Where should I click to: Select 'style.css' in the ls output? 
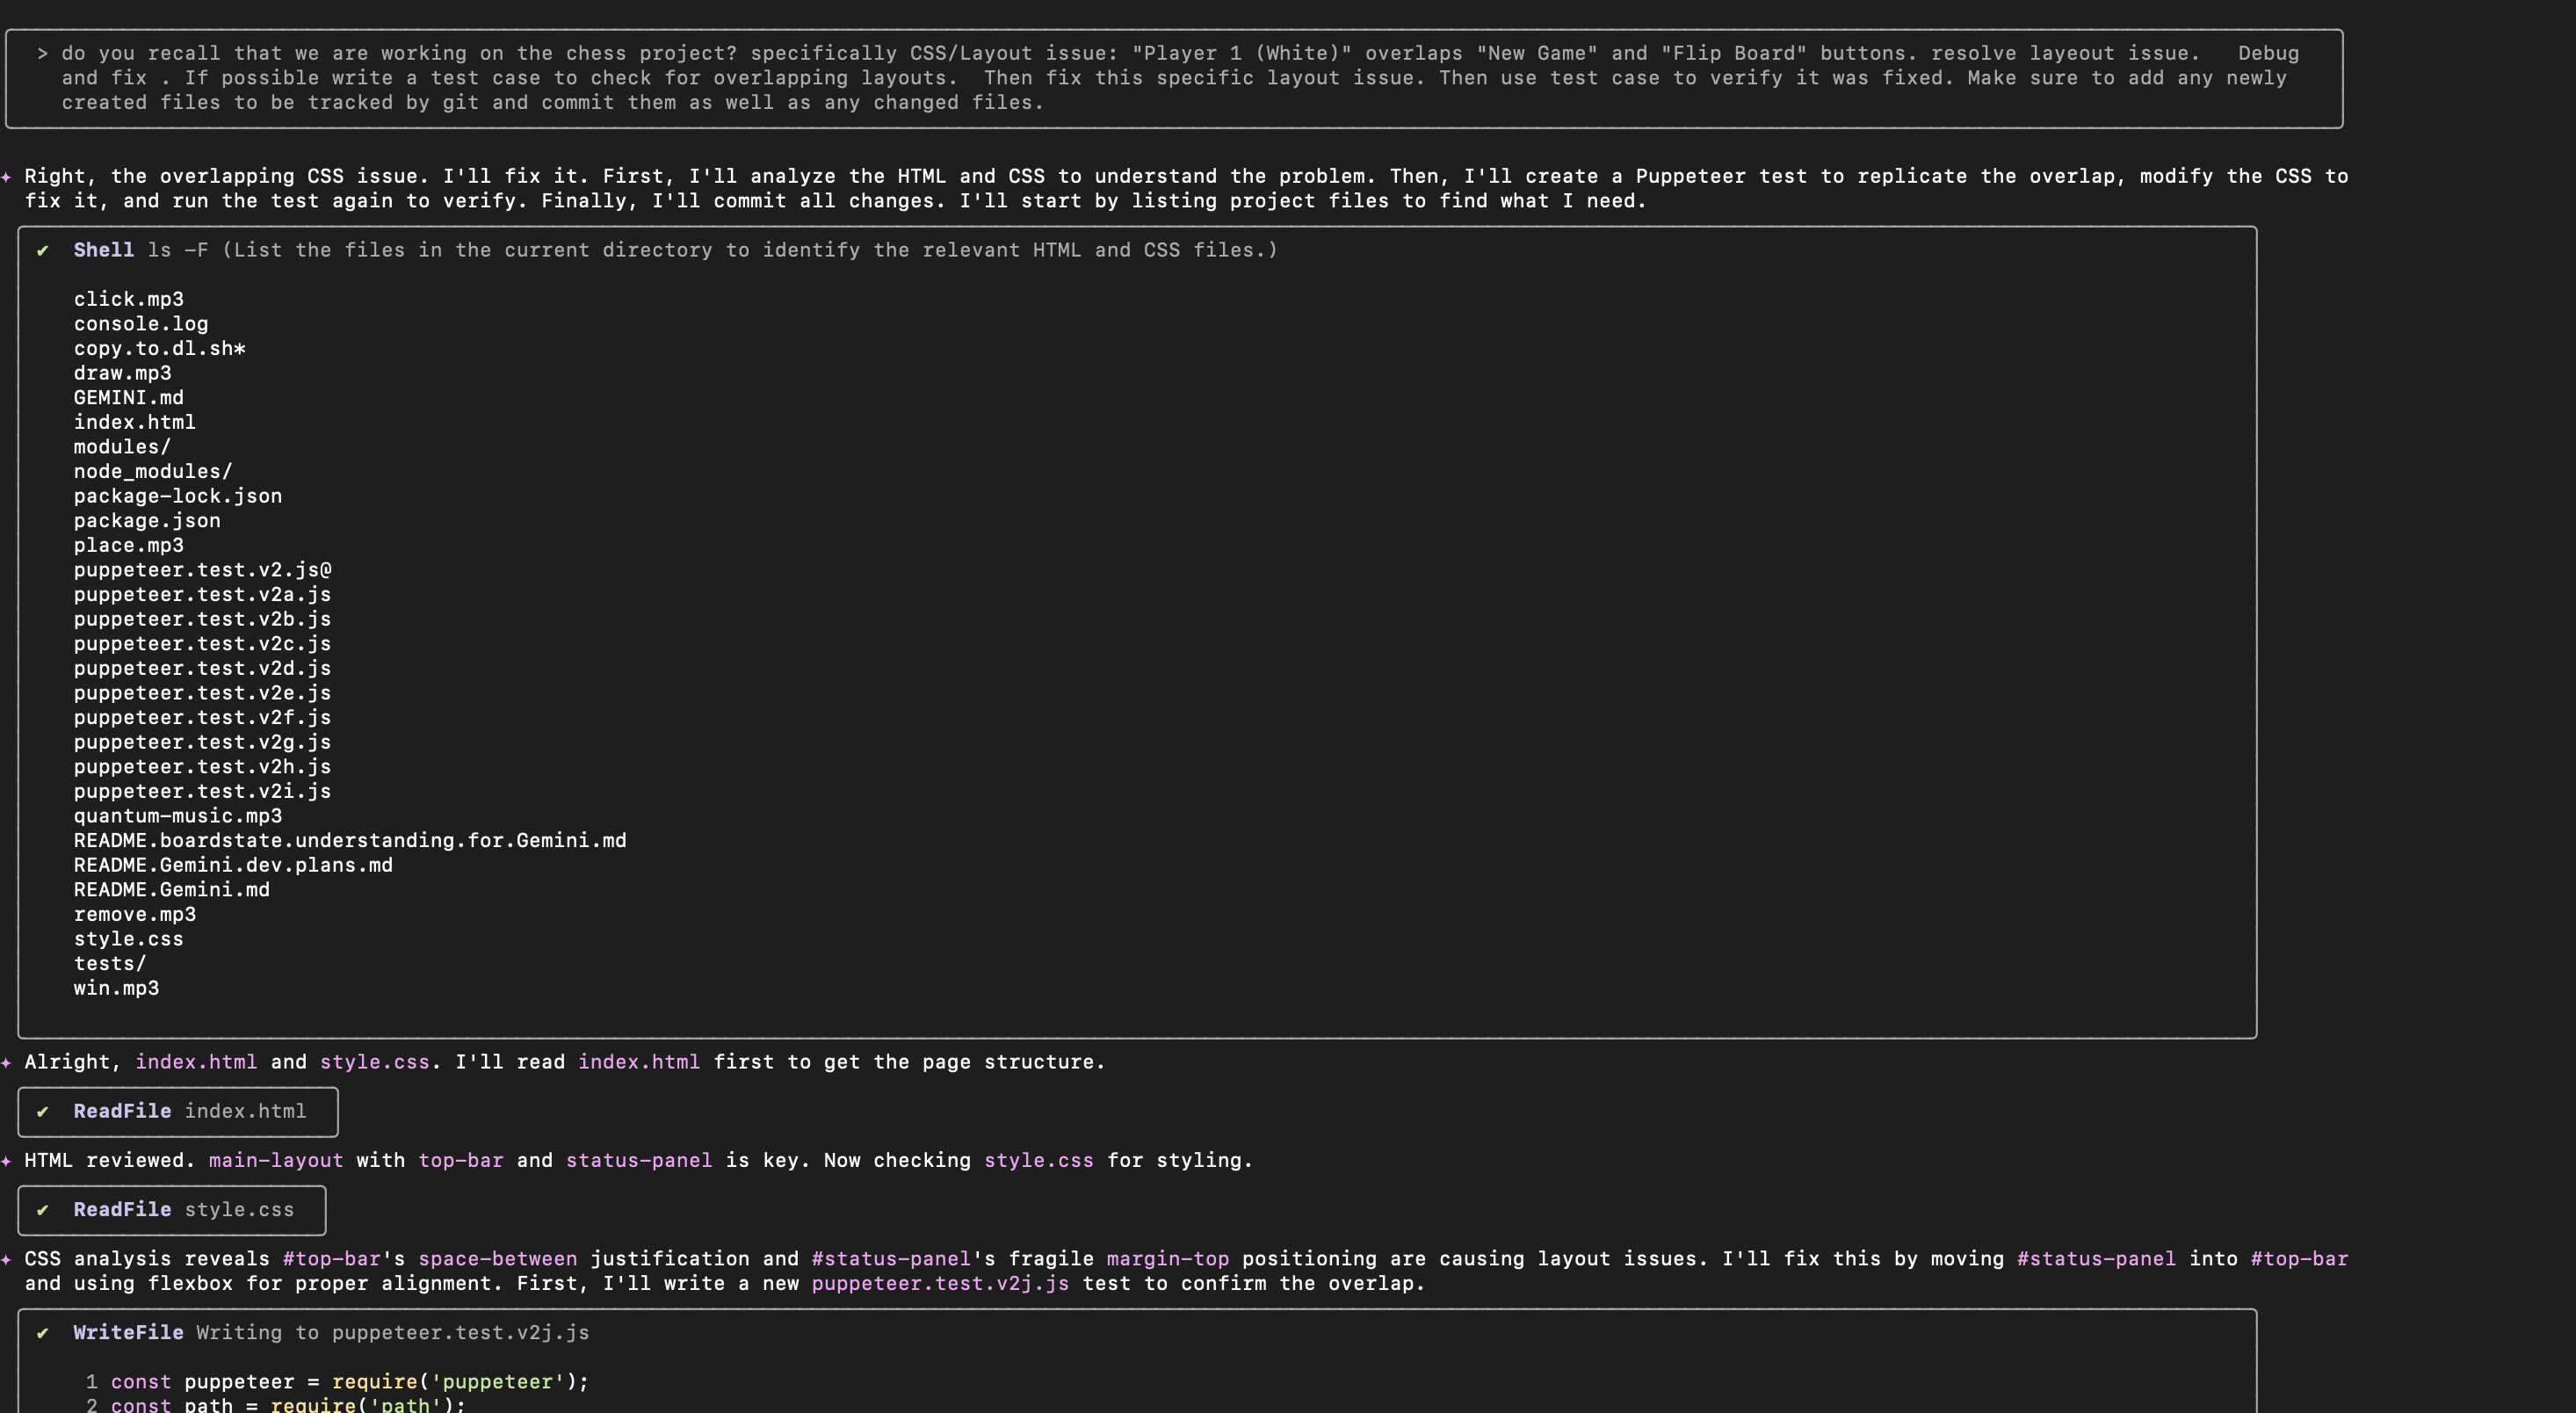[x=129, y=939]
